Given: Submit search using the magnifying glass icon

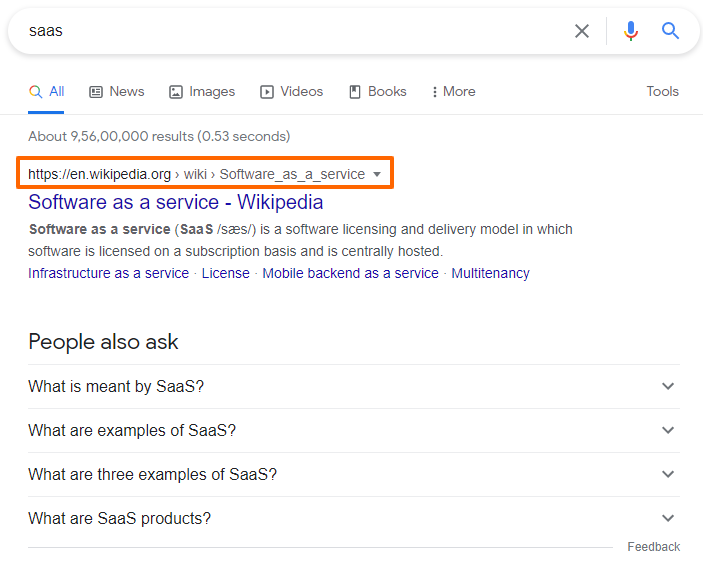Looking at the screenshot, I should click(670, 31).
